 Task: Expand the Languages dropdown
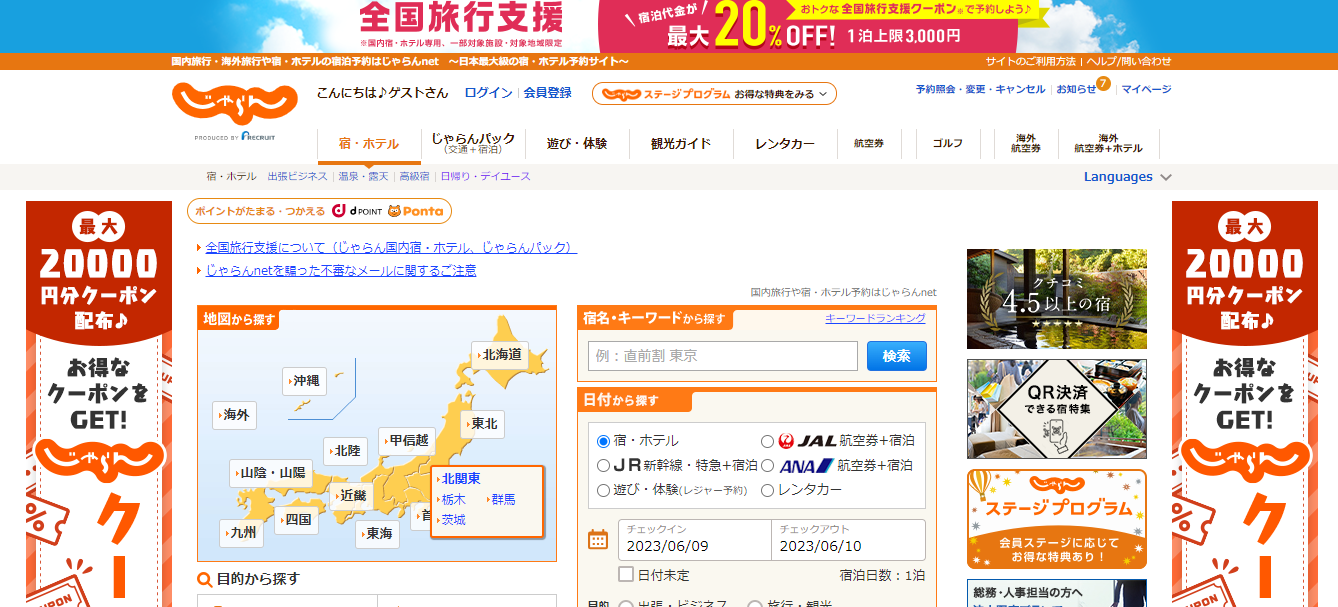[x=1127, y=177]
